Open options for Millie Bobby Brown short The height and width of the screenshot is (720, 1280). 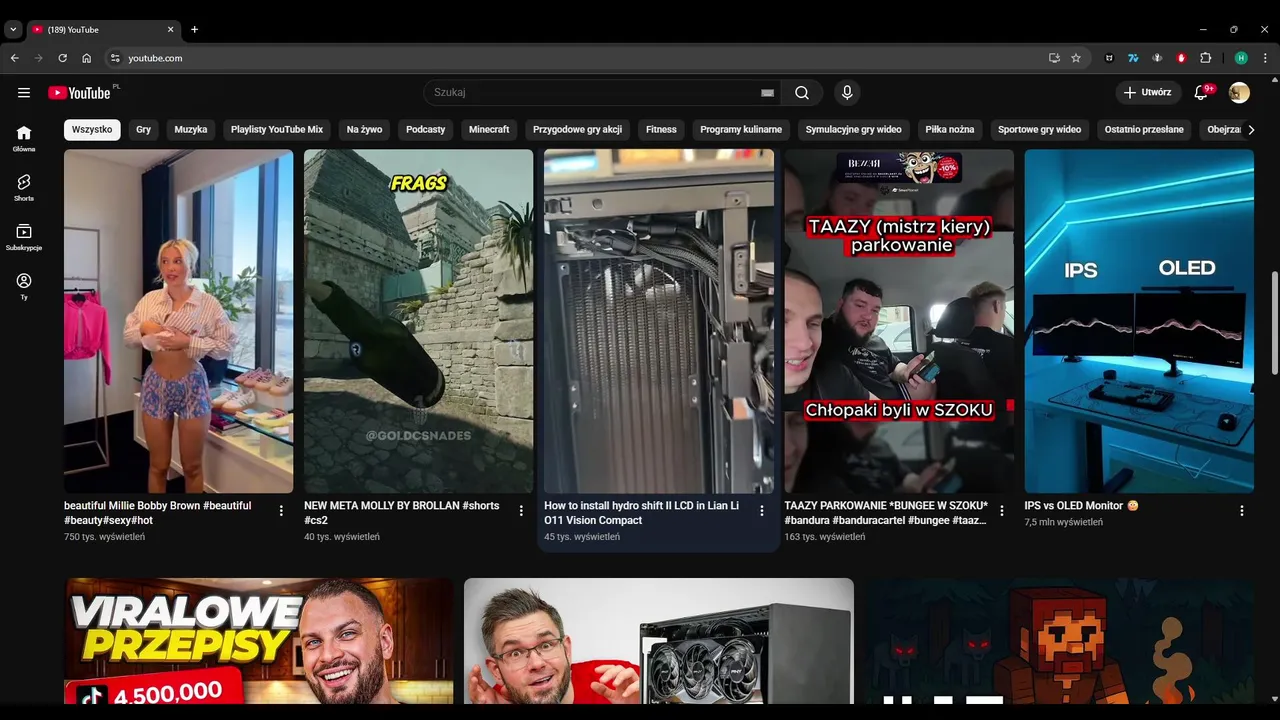click(x=281, y=511)
